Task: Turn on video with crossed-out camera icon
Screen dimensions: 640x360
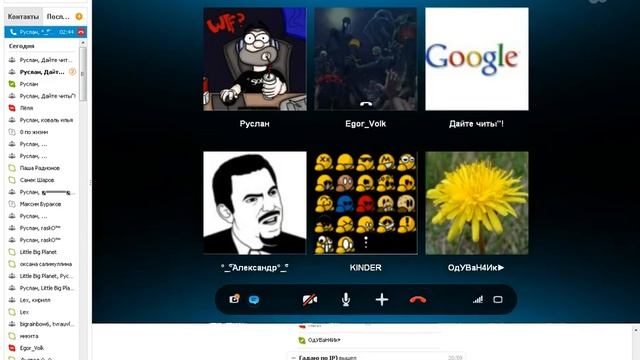Action: click(x=310, y=300)
